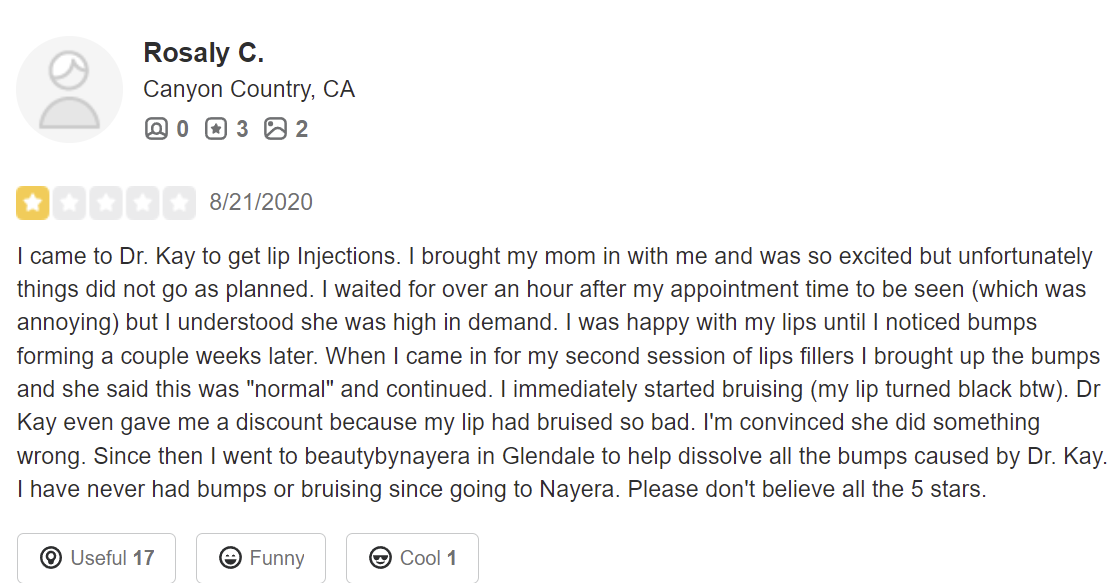Screen dimensions: 1117x583
Task: Click the fourth empty rating star
Action: [x=142, y=203]
